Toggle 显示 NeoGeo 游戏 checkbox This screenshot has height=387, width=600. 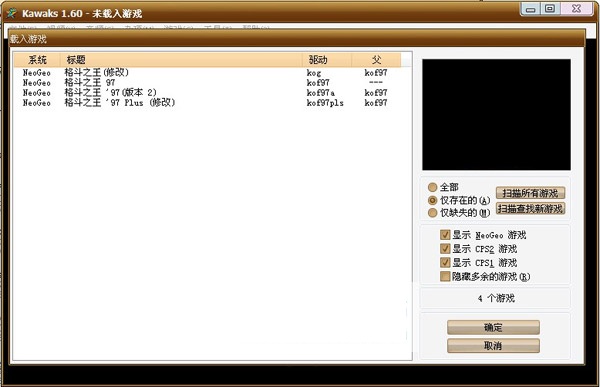445,235
